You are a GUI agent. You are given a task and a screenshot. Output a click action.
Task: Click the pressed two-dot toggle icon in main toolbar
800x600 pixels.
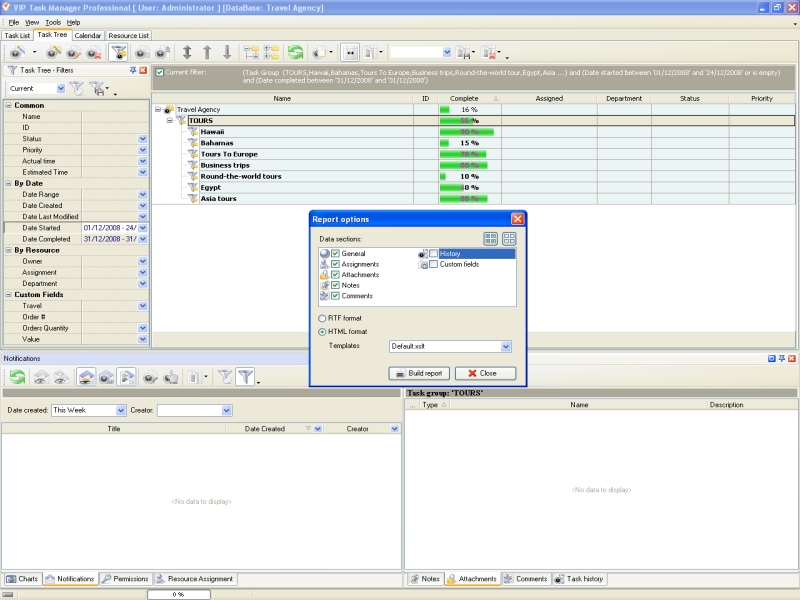tap(350, 53)
